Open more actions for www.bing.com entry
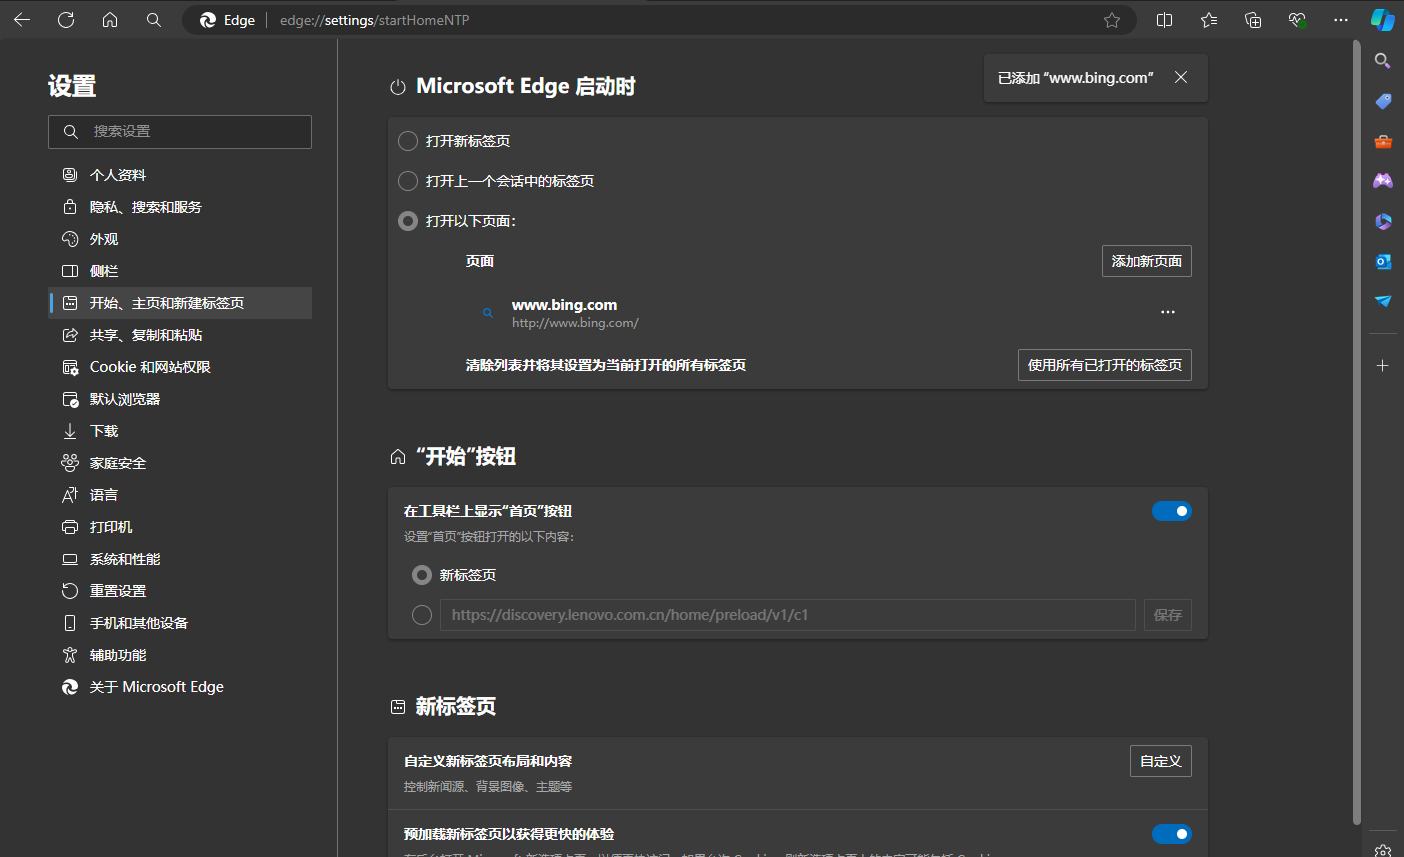The height and width of the screenshot is (857, 1404). (x=1168, y=312)
